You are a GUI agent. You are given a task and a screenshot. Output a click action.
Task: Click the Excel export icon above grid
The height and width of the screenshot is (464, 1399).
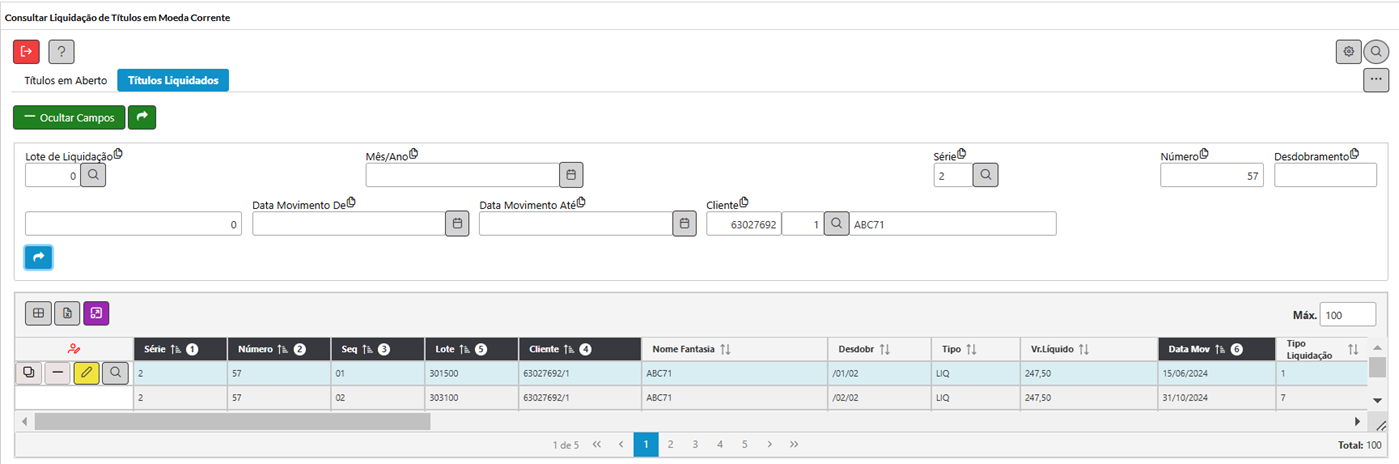click(x=67, y=313)
